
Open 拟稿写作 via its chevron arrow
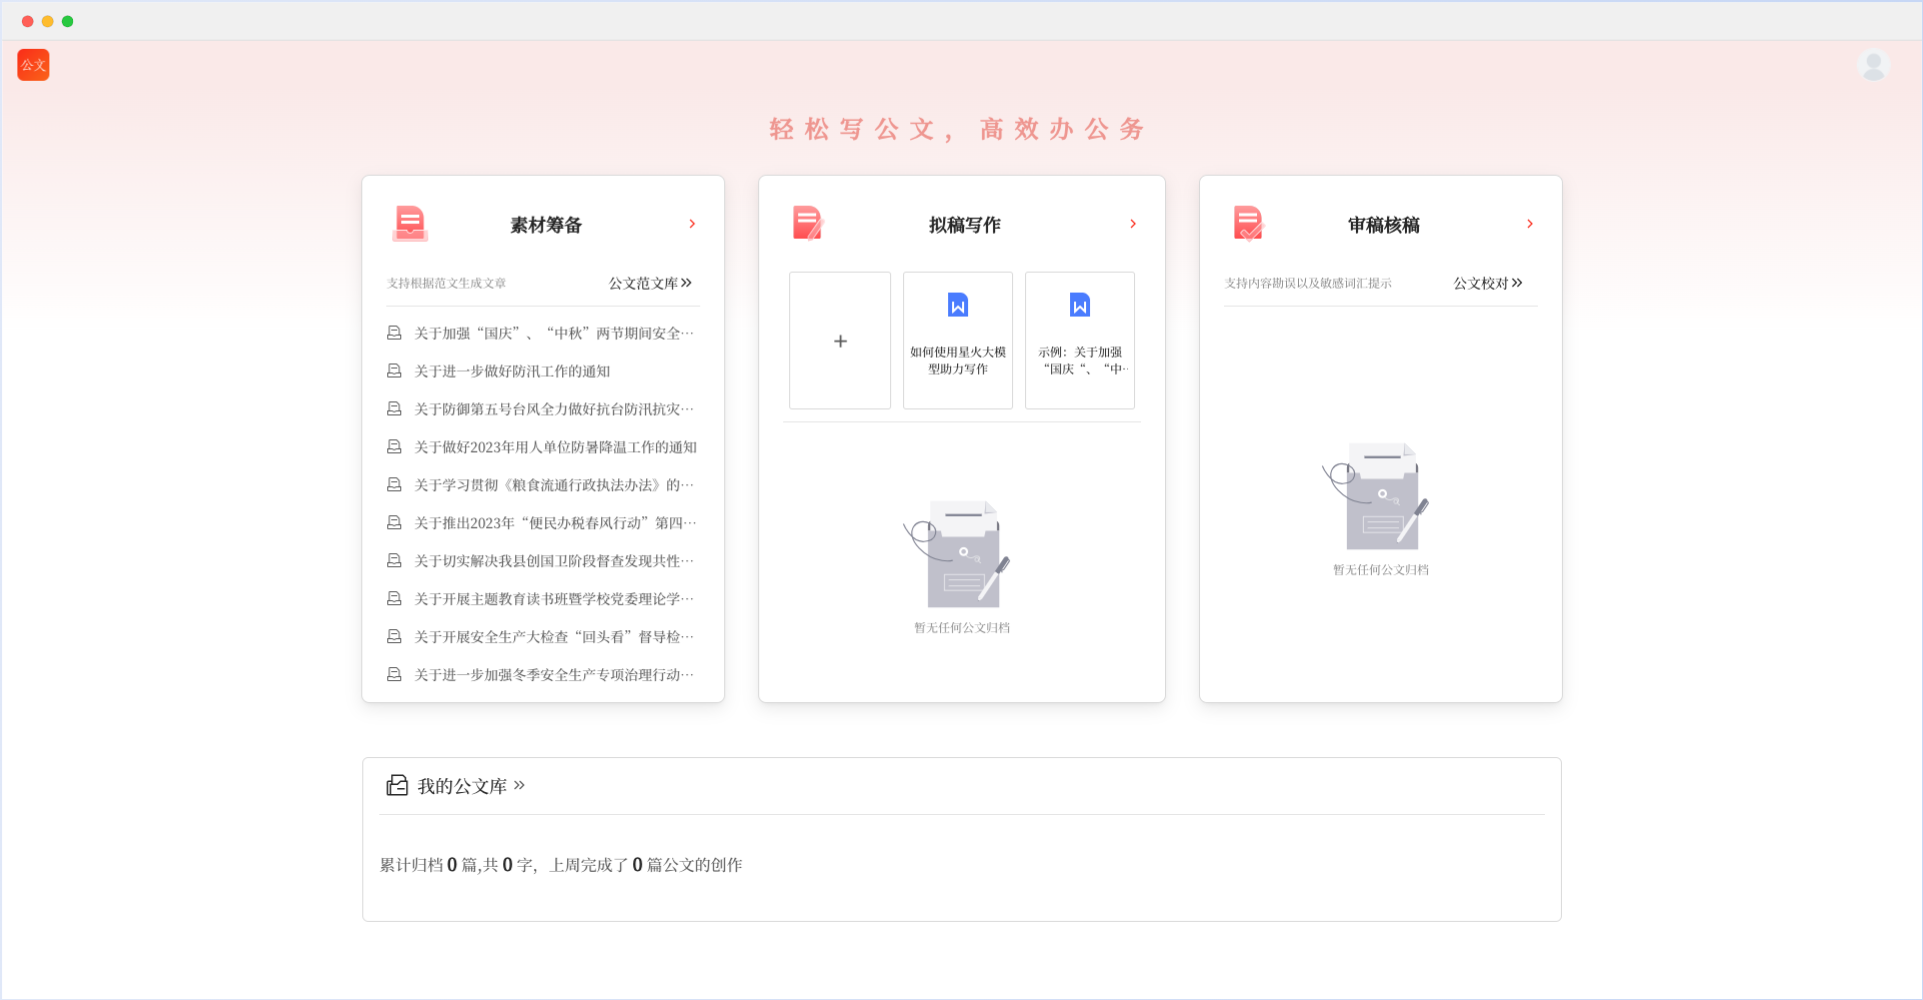pyautogui.click(x=1133, y=223)
